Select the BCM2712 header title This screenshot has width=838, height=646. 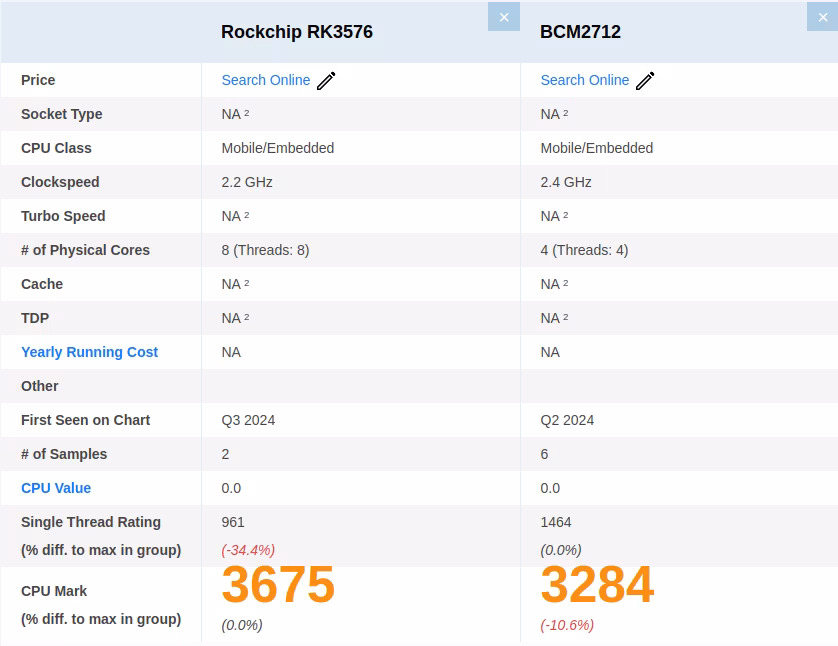pyautogui.click(x=580, y=32)
